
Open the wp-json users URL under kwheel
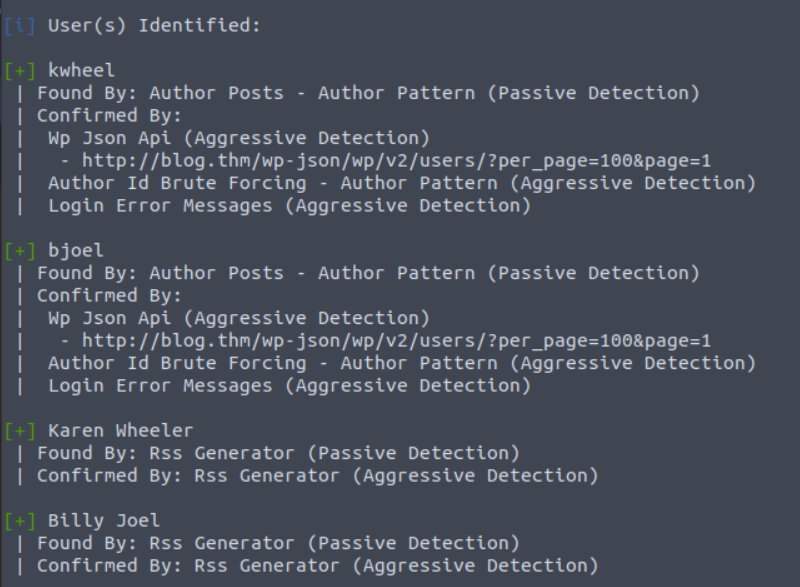[x=396, y=161]
